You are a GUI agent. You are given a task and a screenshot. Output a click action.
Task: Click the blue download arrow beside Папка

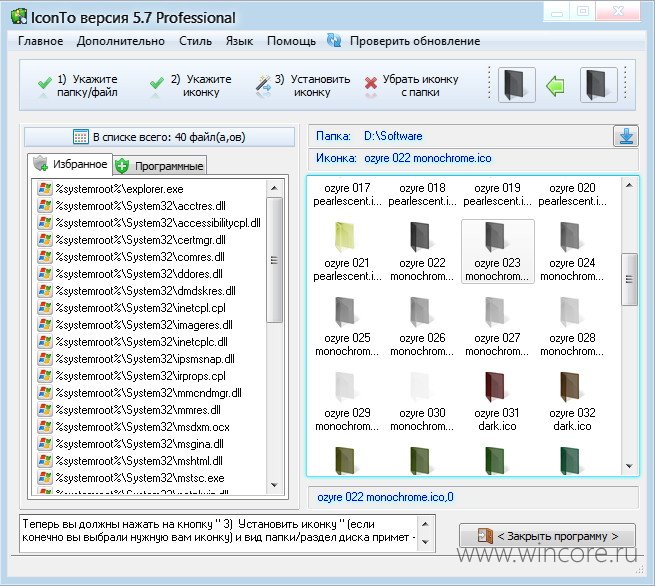pyautogui.click(x=626, y=136)
